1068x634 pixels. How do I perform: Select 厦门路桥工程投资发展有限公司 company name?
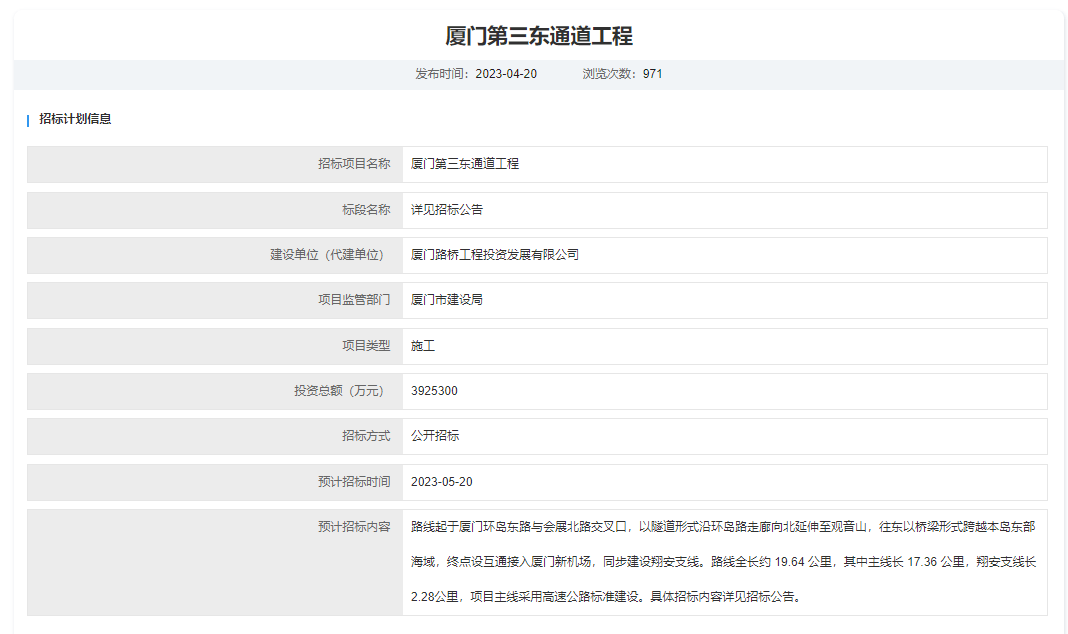494,255
